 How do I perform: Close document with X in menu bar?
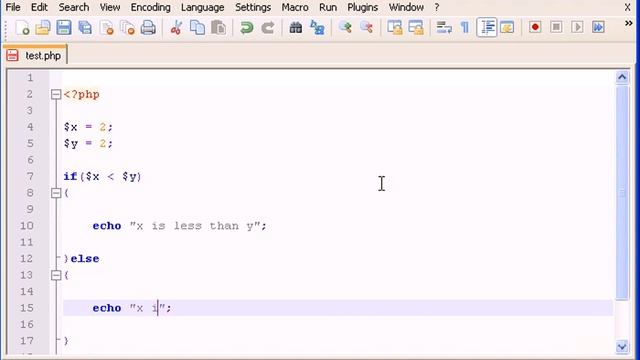coord(627,7)
